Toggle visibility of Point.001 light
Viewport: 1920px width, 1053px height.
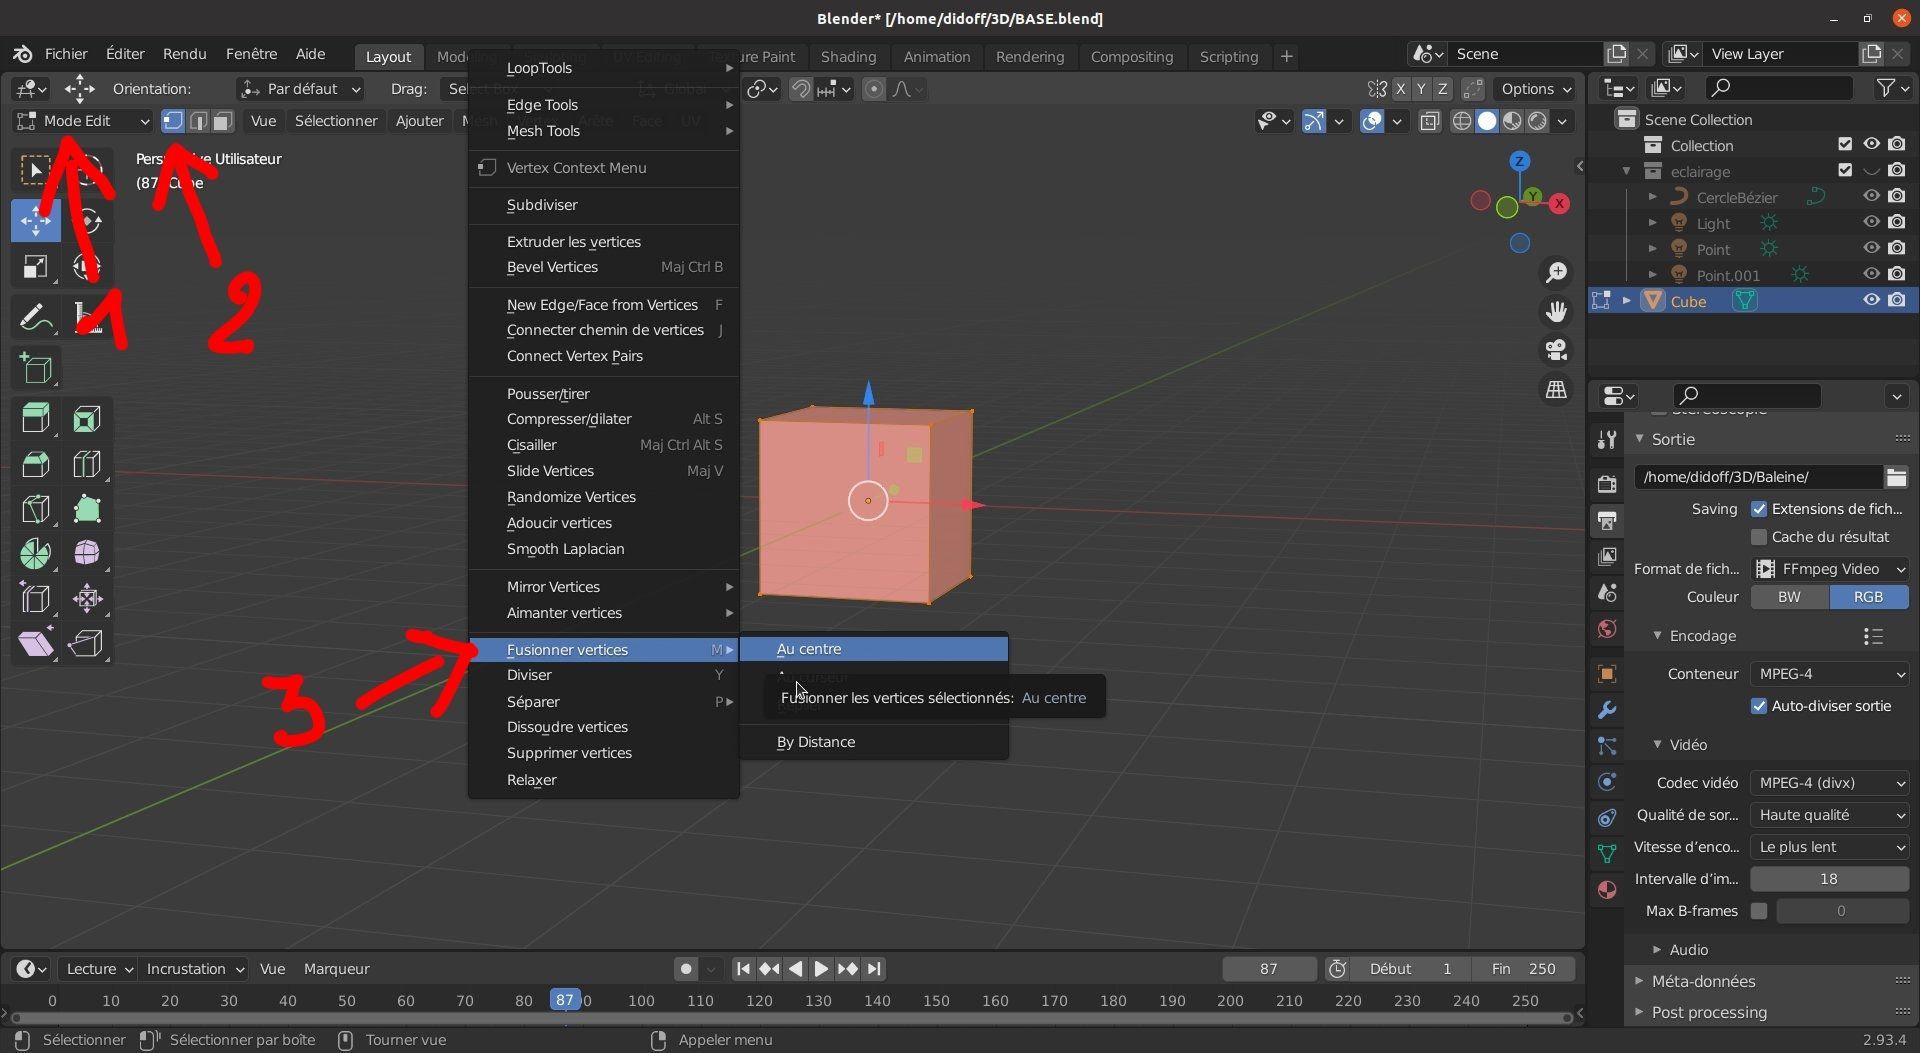coord(1871,274)
